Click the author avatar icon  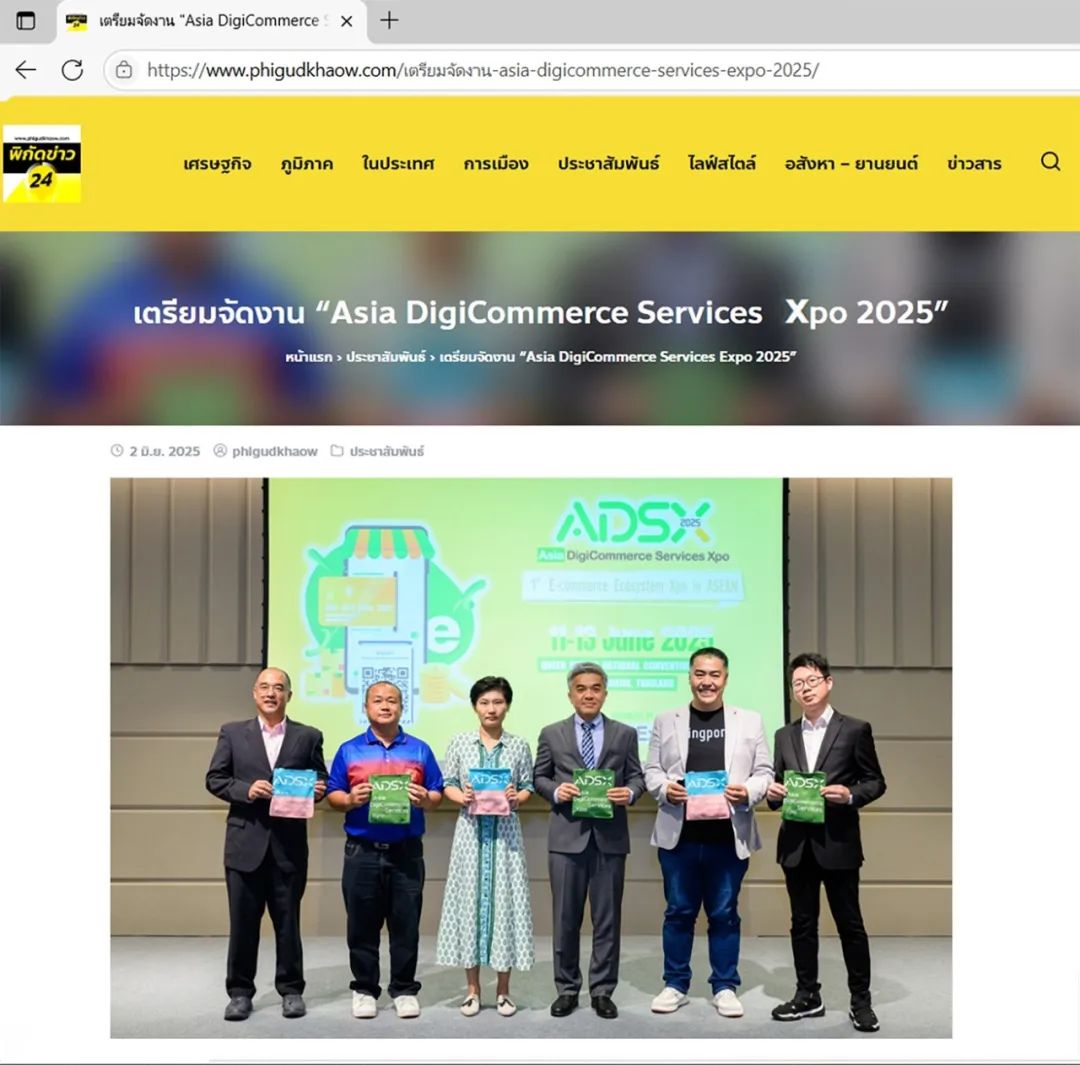pos(220,451)
